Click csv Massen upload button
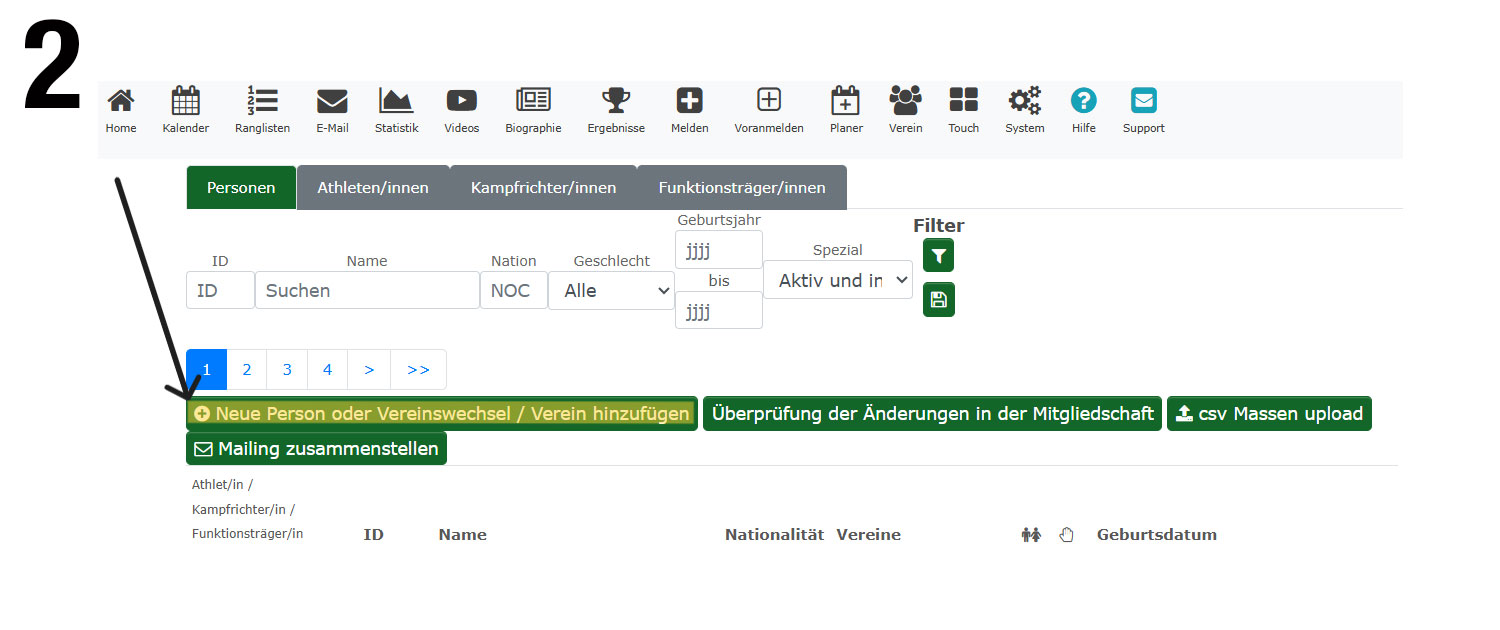 click(1268, 414)
